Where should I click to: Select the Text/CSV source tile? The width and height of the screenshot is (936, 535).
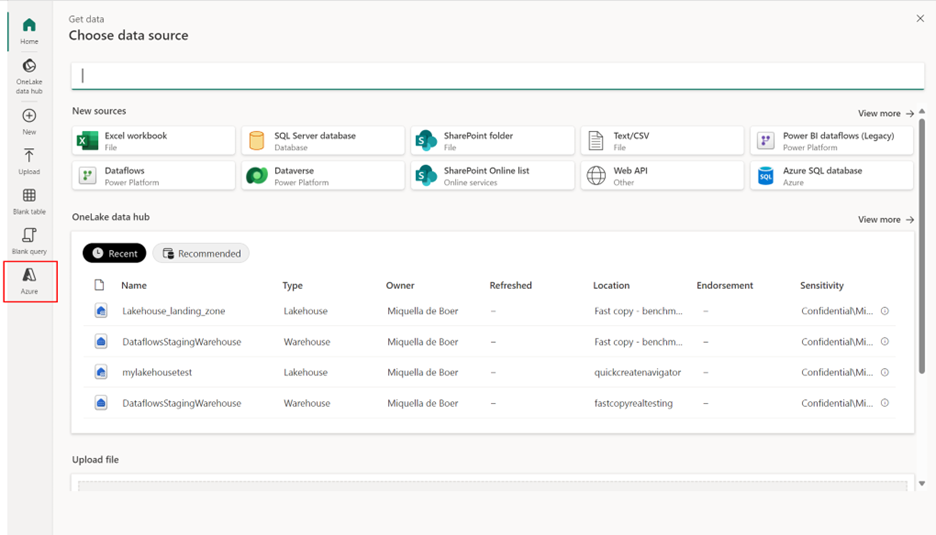(662, 141)
